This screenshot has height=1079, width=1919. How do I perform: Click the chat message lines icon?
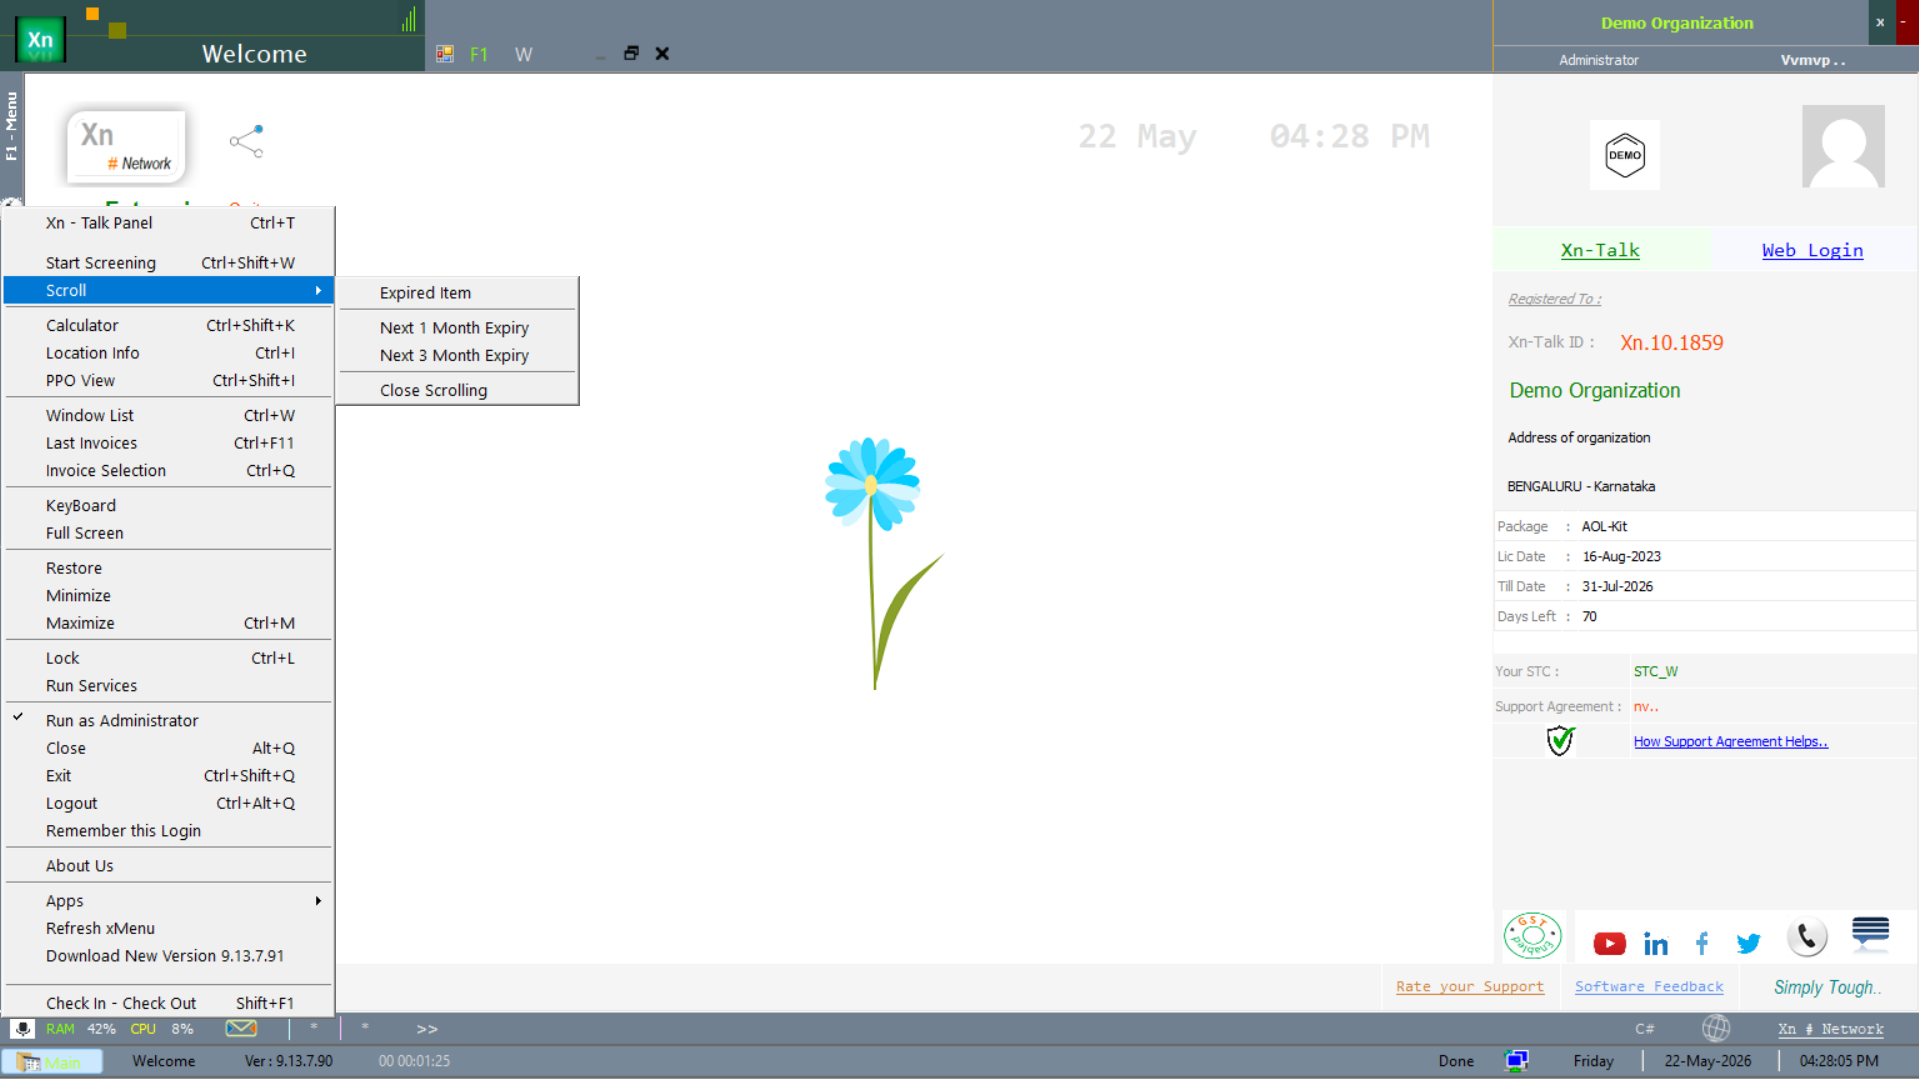(1870, 932)
